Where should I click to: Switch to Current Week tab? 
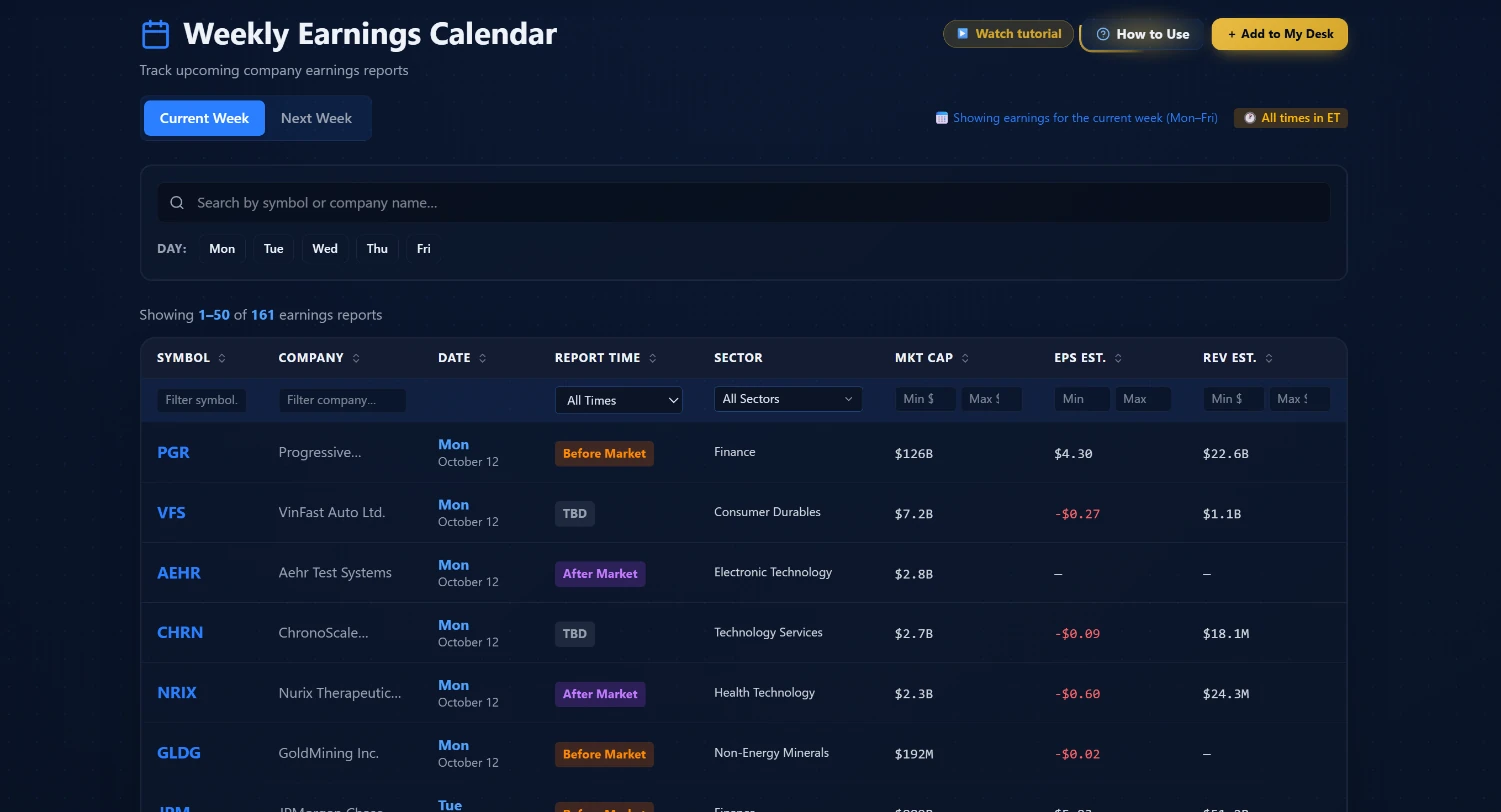click(x=204, y=118)
